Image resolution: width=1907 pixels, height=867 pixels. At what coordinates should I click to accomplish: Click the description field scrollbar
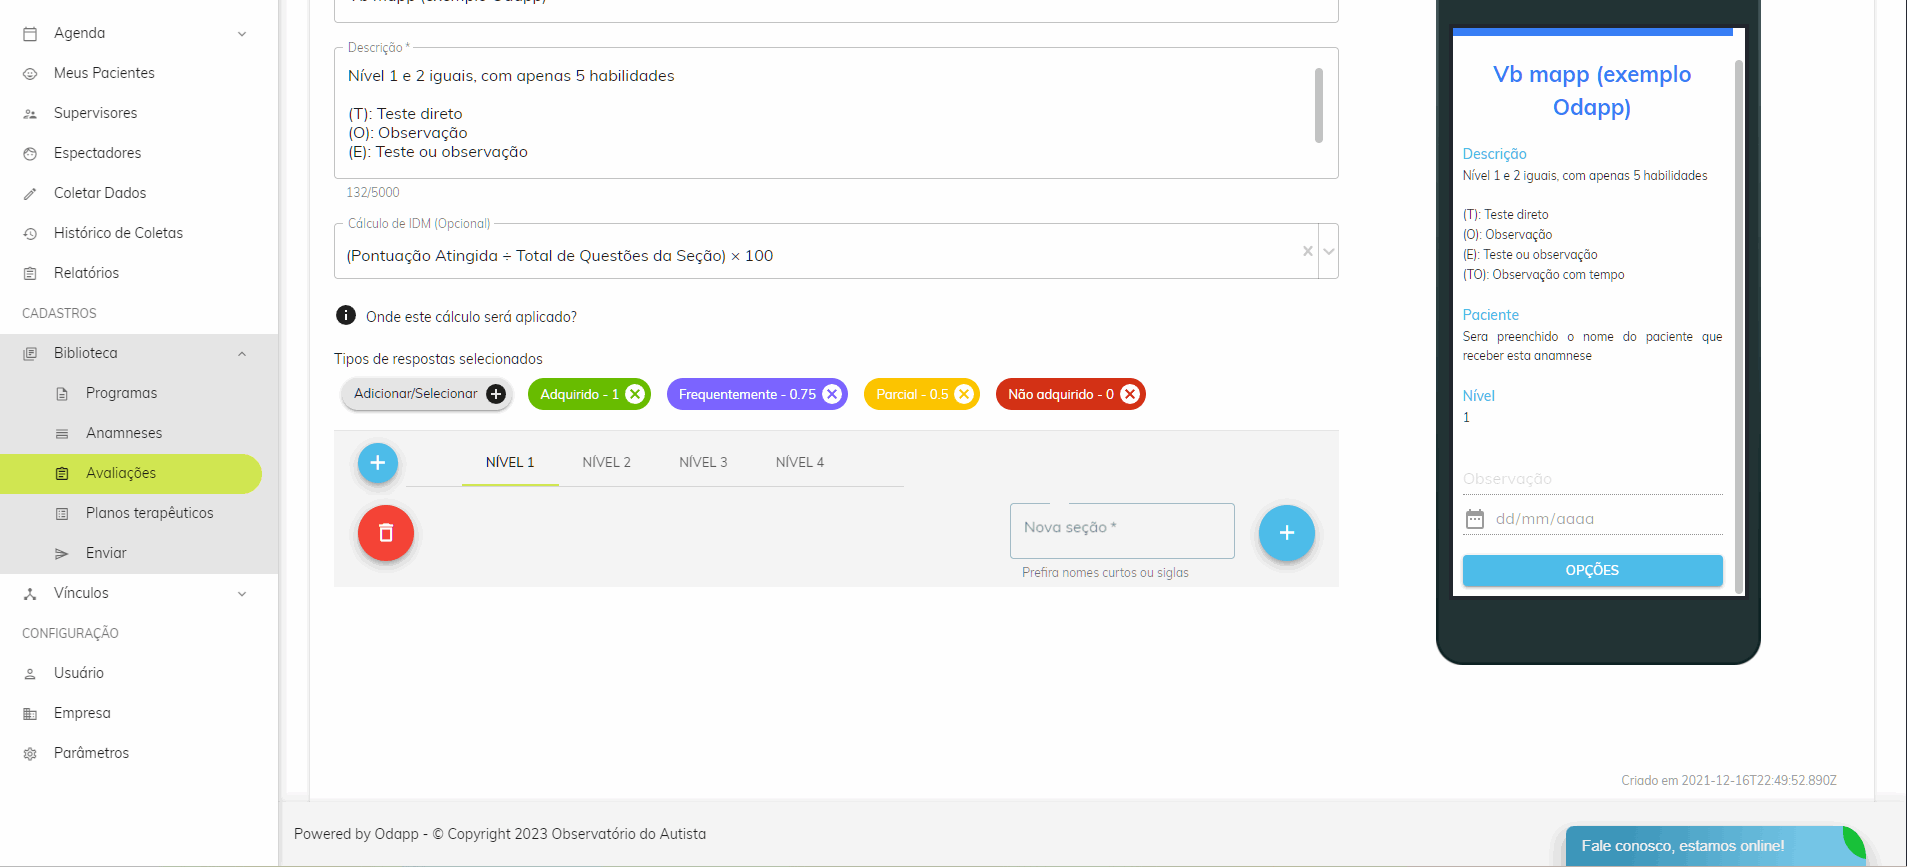coord(1319,105)
